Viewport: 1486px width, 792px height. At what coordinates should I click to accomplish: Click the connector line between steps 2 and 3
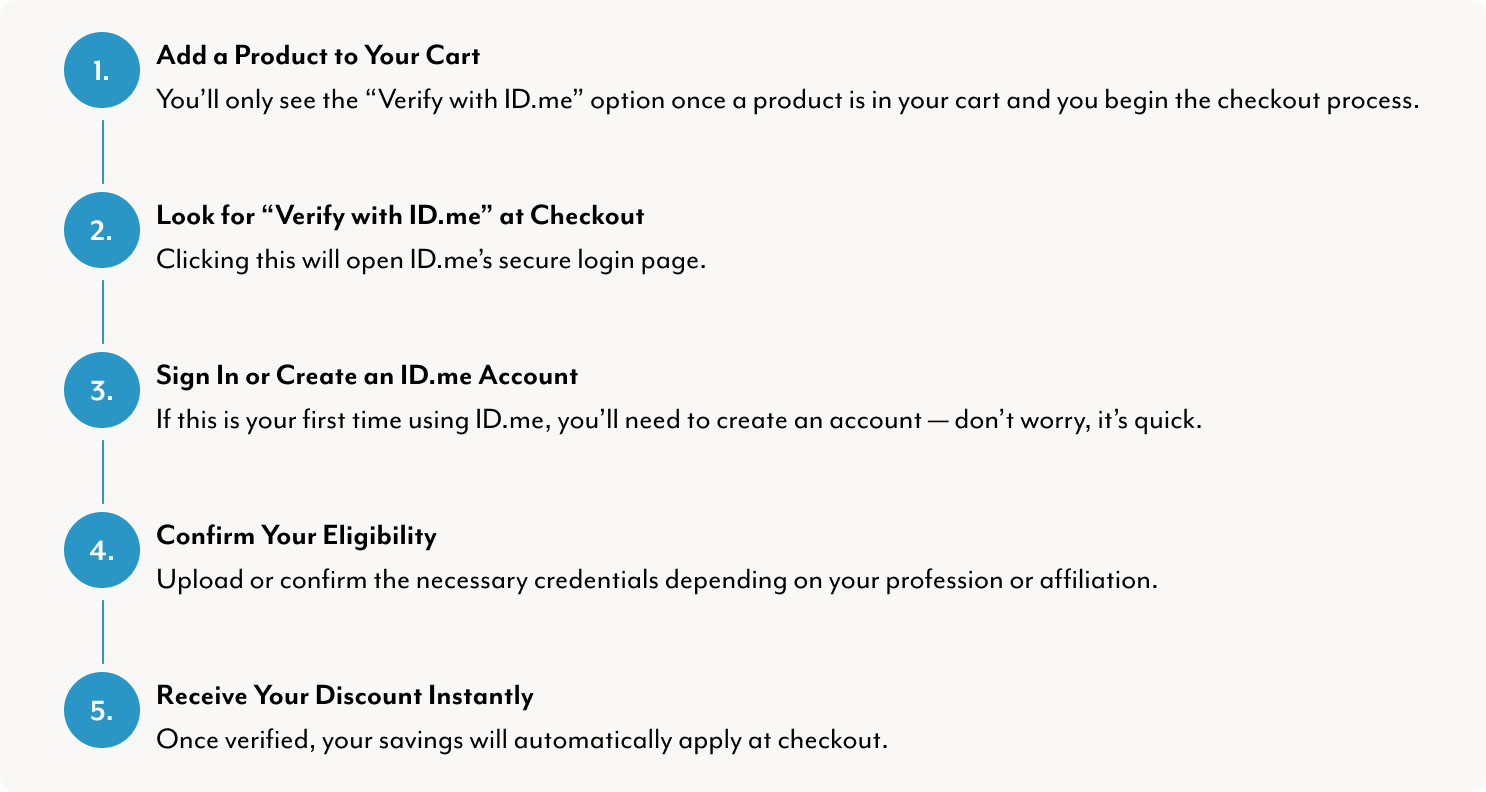(x=102, y=311)
